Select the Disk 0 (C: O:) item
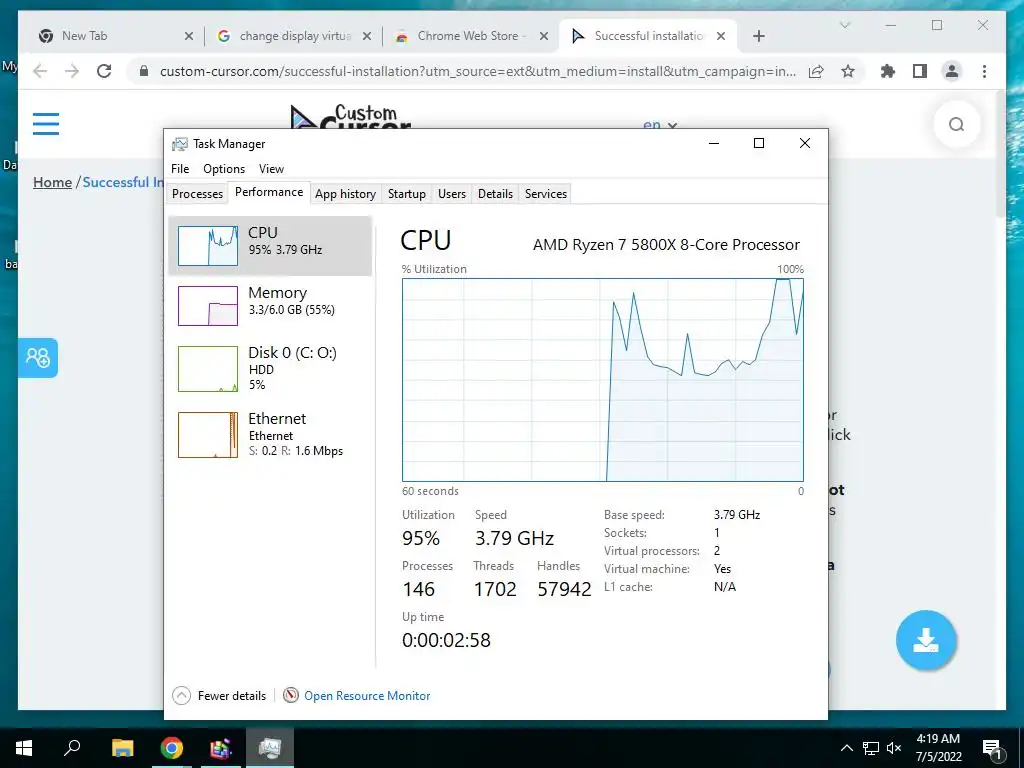This screenshot has height=768, width=1024. tap(270, 369)
